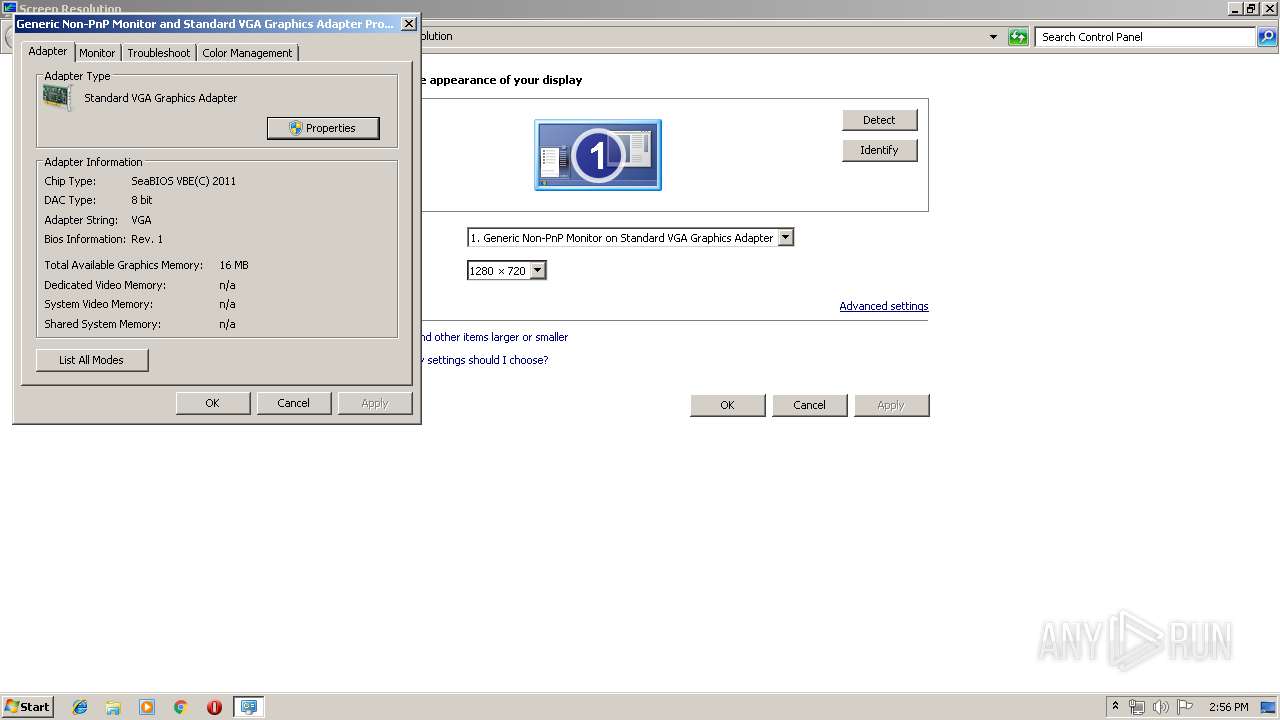
Task: Open the Color Management tab
Action: (x=247, y=53)
